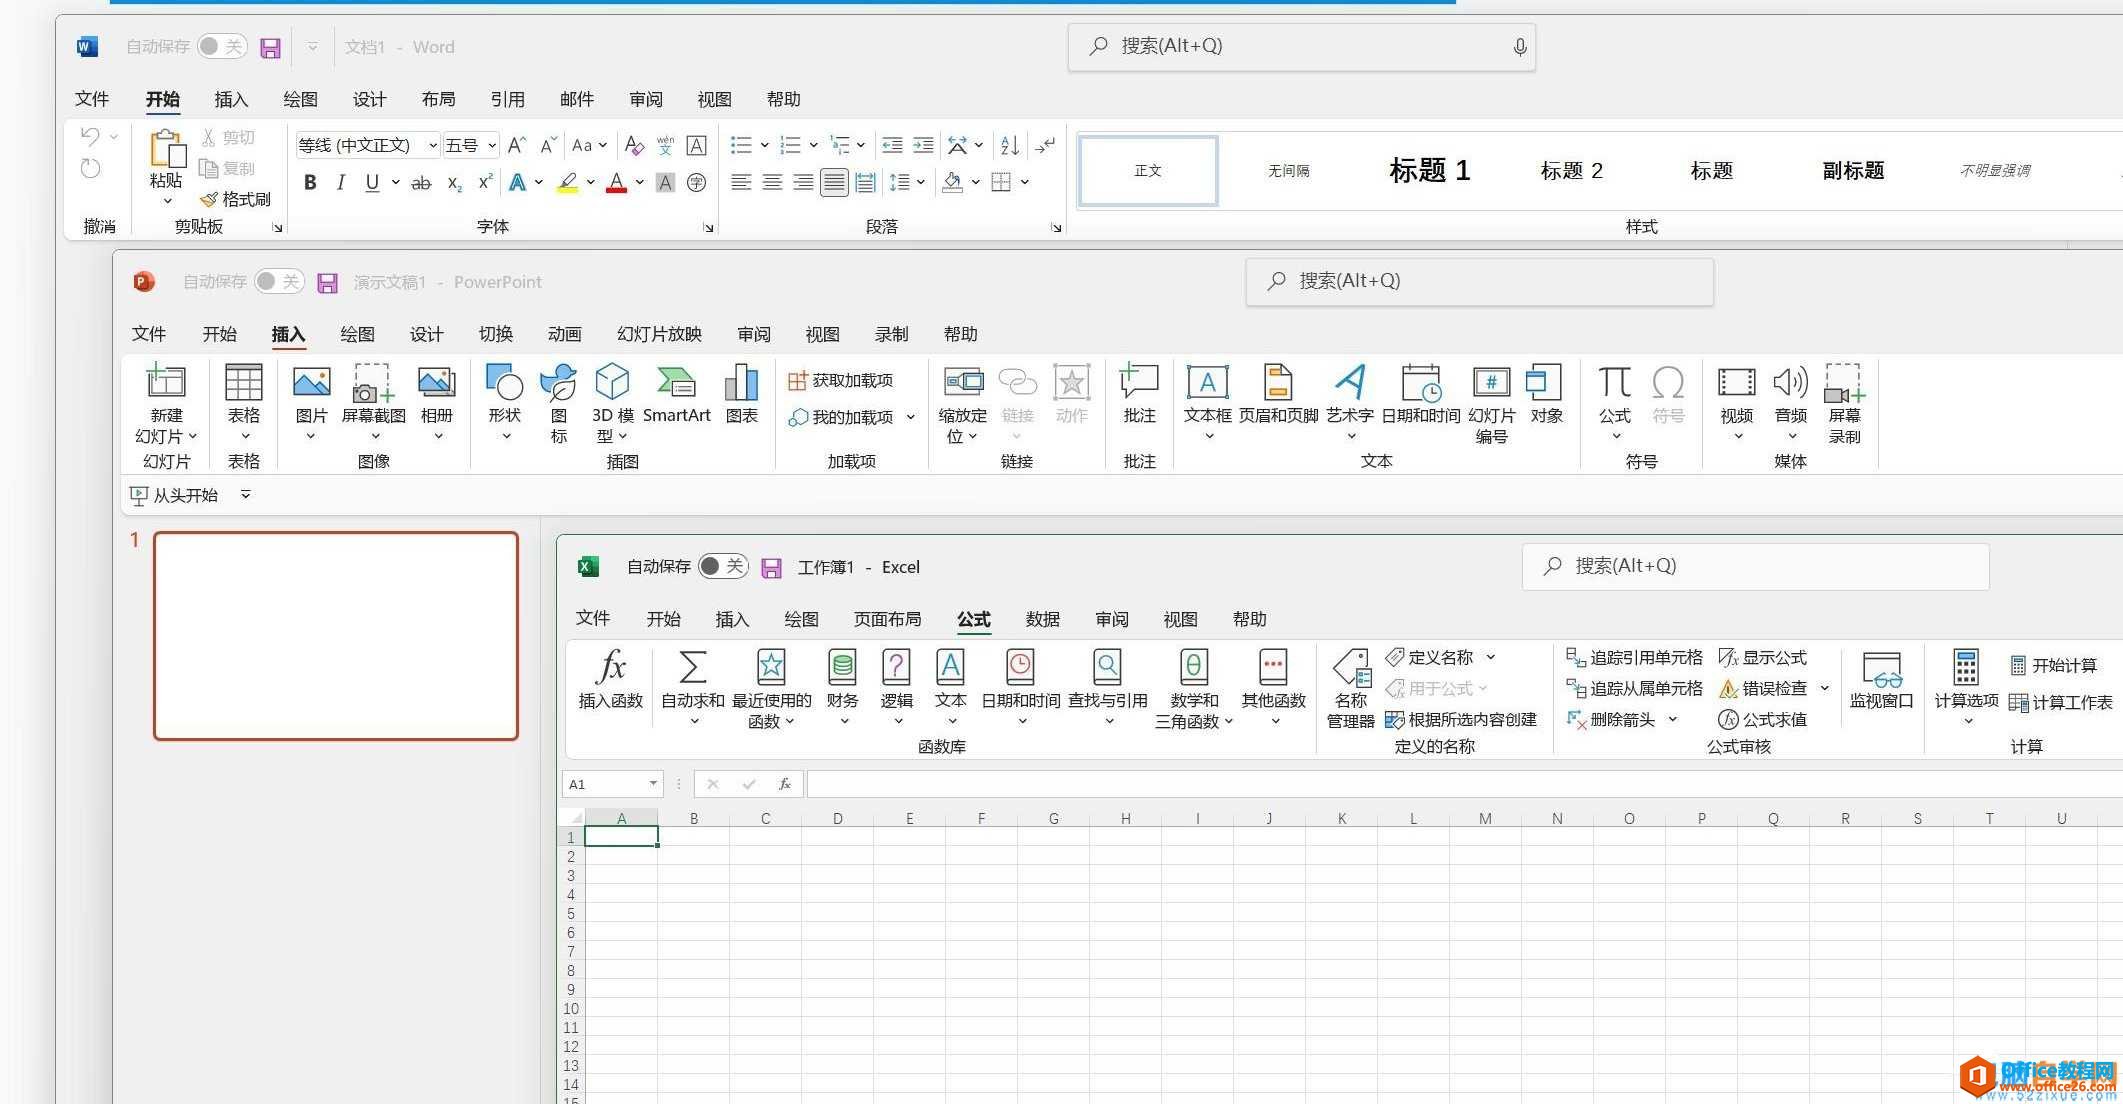Expand My Add-ins (我的加载项) dropdown arrow
This screenshot has width=2123, height=1104.
click(x=911, y=417)
